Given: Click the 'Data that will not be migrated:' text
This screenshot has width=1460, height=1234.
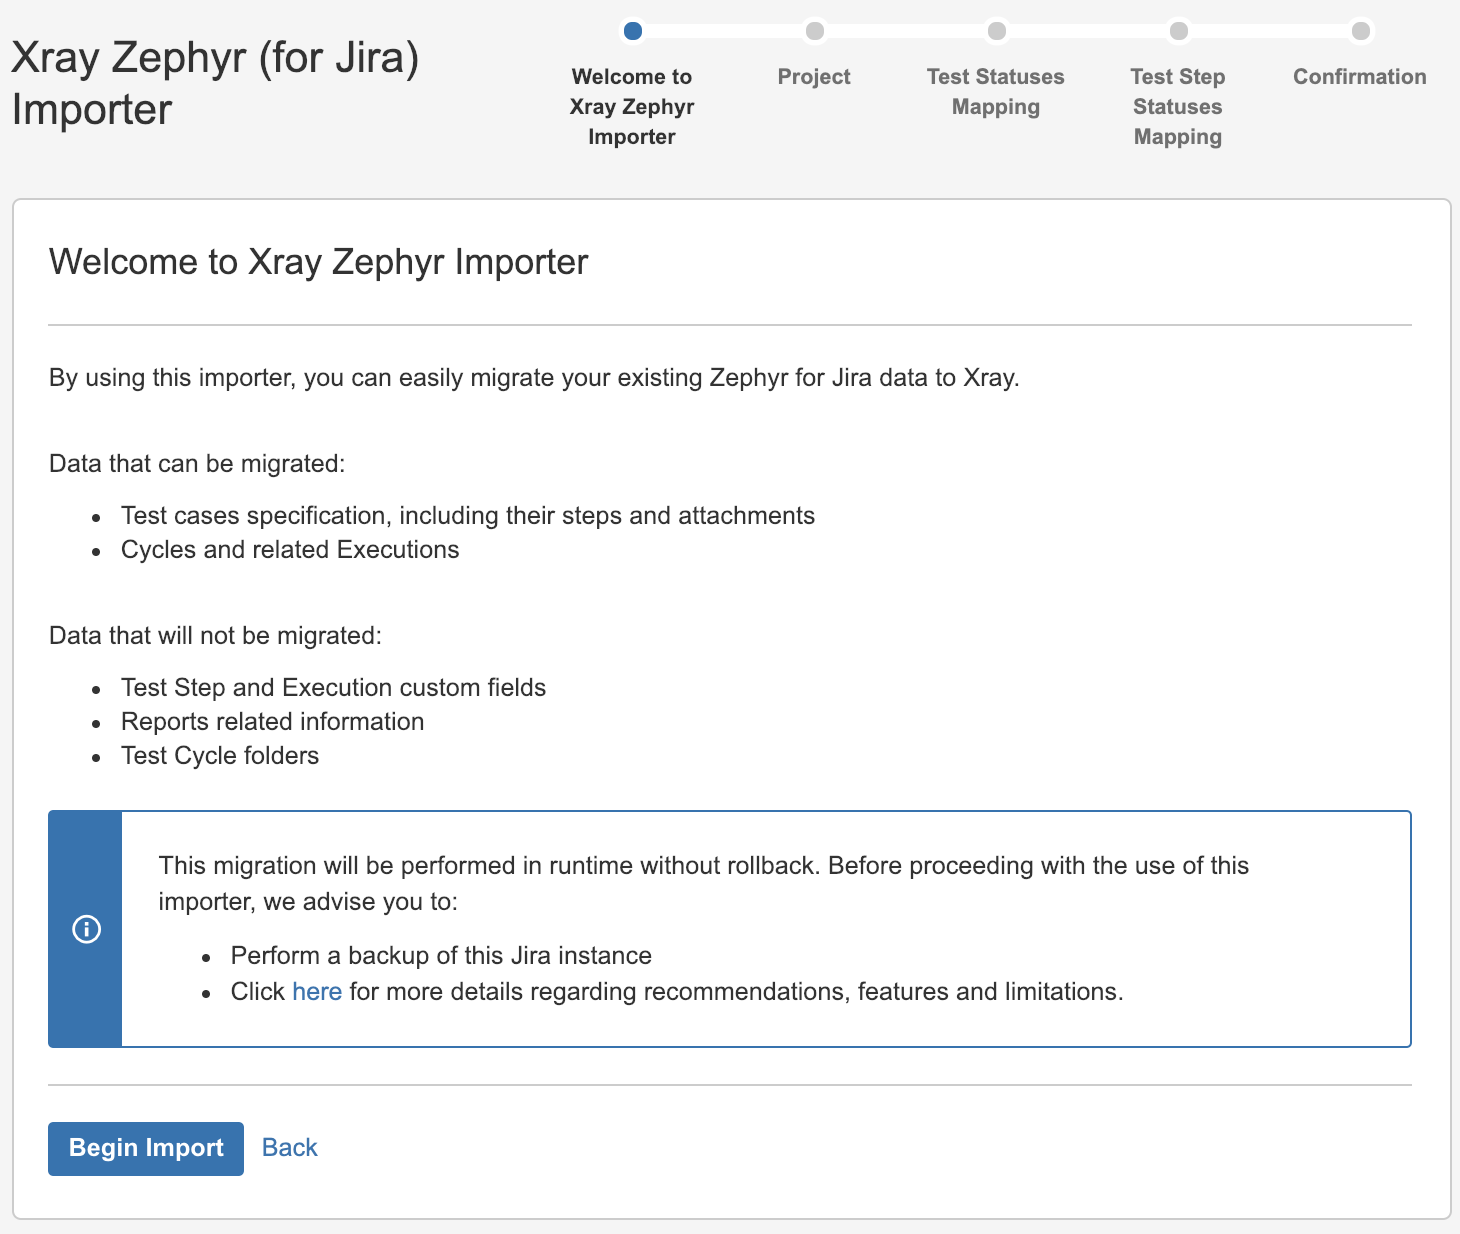Looking at the screenshot, I should click(x=215, y=636).
